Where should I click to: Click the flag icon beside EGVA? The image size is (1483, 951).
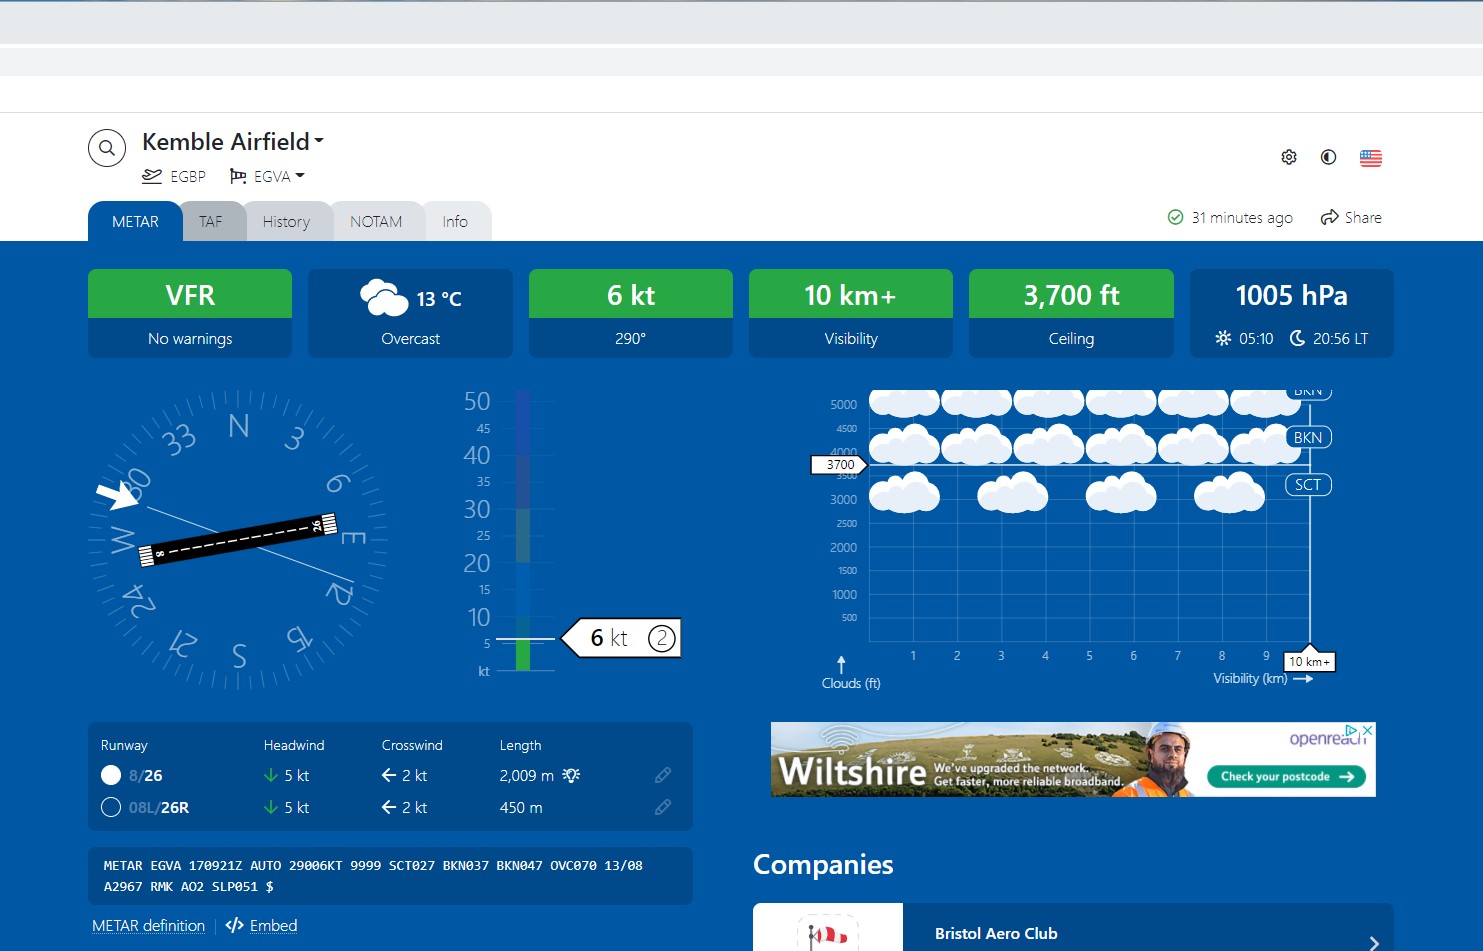[x=237, y=176]
